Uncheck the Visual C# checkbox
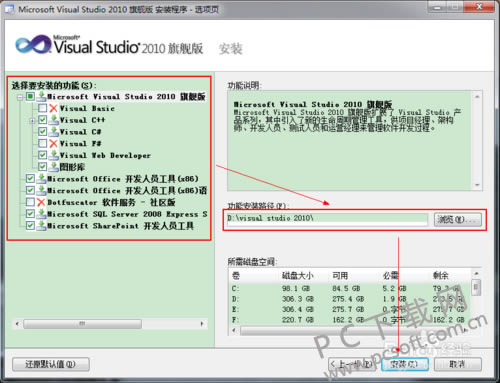Viewport: 500px width, 383px height. pyautogui.click(x=42, y=131)
